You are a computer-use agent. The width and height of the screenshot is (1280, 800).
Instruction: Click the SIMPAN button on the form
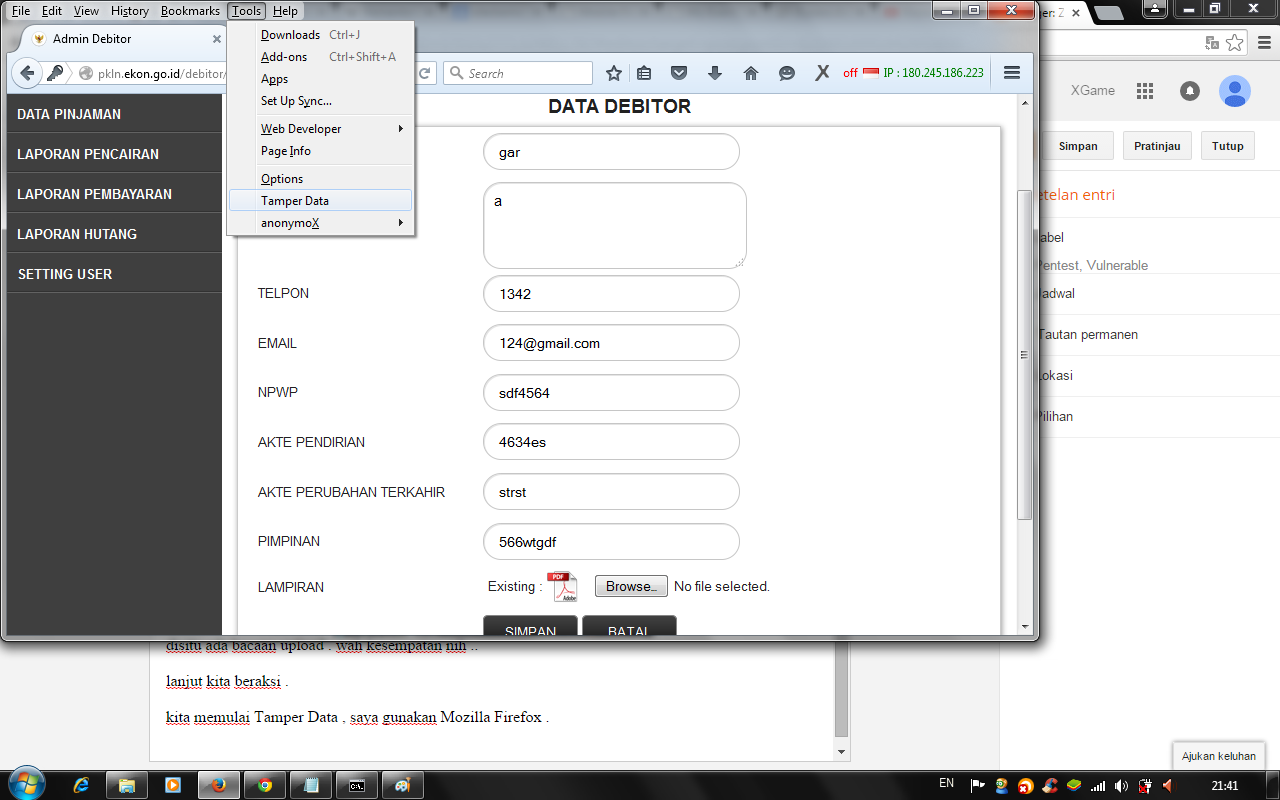click(530, 630)
